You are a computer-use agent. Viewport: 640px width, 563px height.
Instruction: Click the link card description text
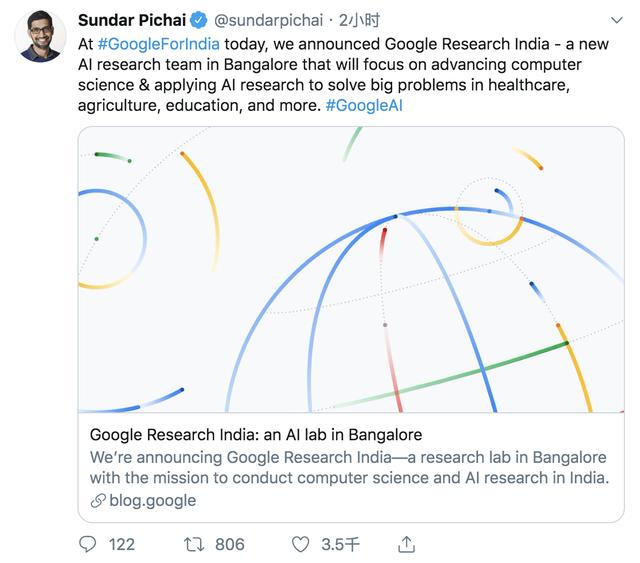click(x=349, y=467)
